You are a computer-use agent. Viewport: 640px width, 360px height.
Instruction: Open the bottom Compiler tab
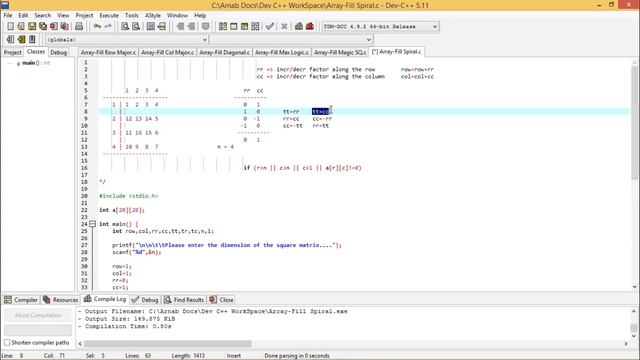pyautogui.click(x=21, y=300)
